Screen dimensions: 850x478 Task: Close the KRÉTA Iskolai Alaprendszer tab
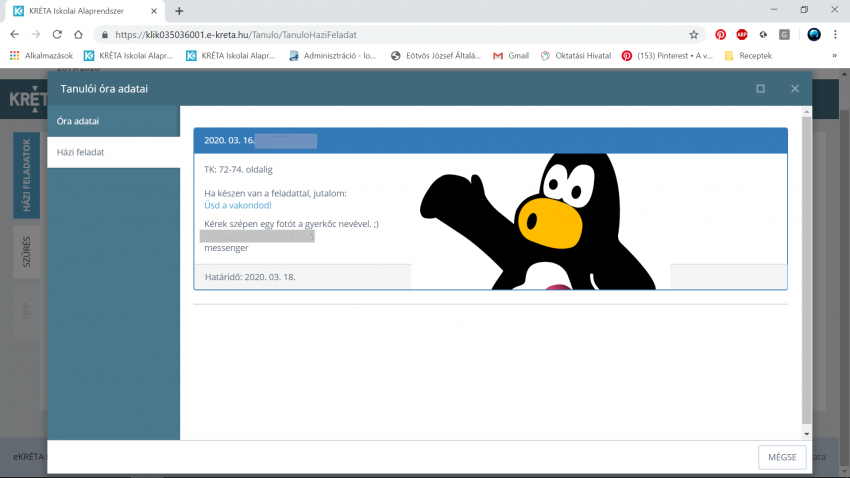154,11
